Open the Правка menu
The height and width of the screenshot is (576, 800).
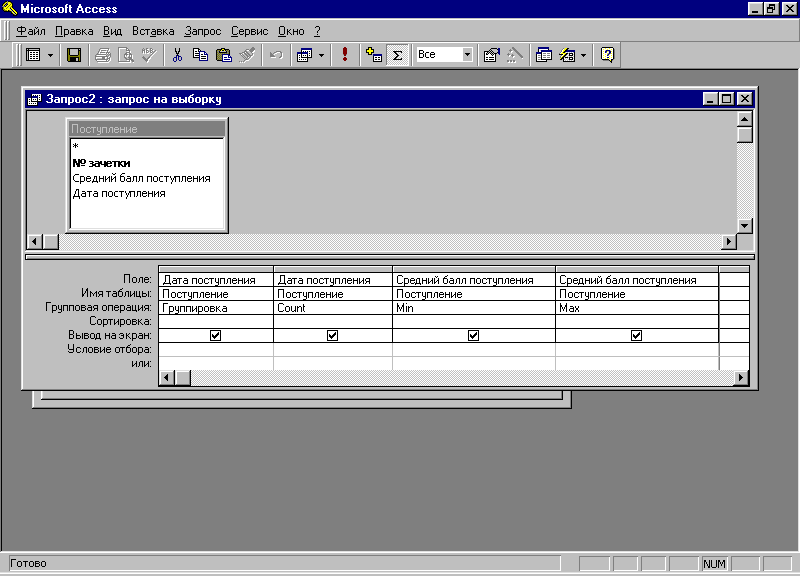pyautogui.click(x=74, y=31)
